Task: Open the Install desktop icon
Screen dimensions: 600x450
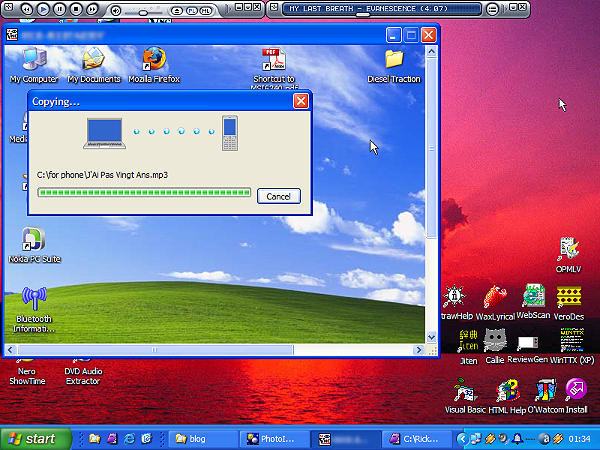Action: [x=576, y=395]
